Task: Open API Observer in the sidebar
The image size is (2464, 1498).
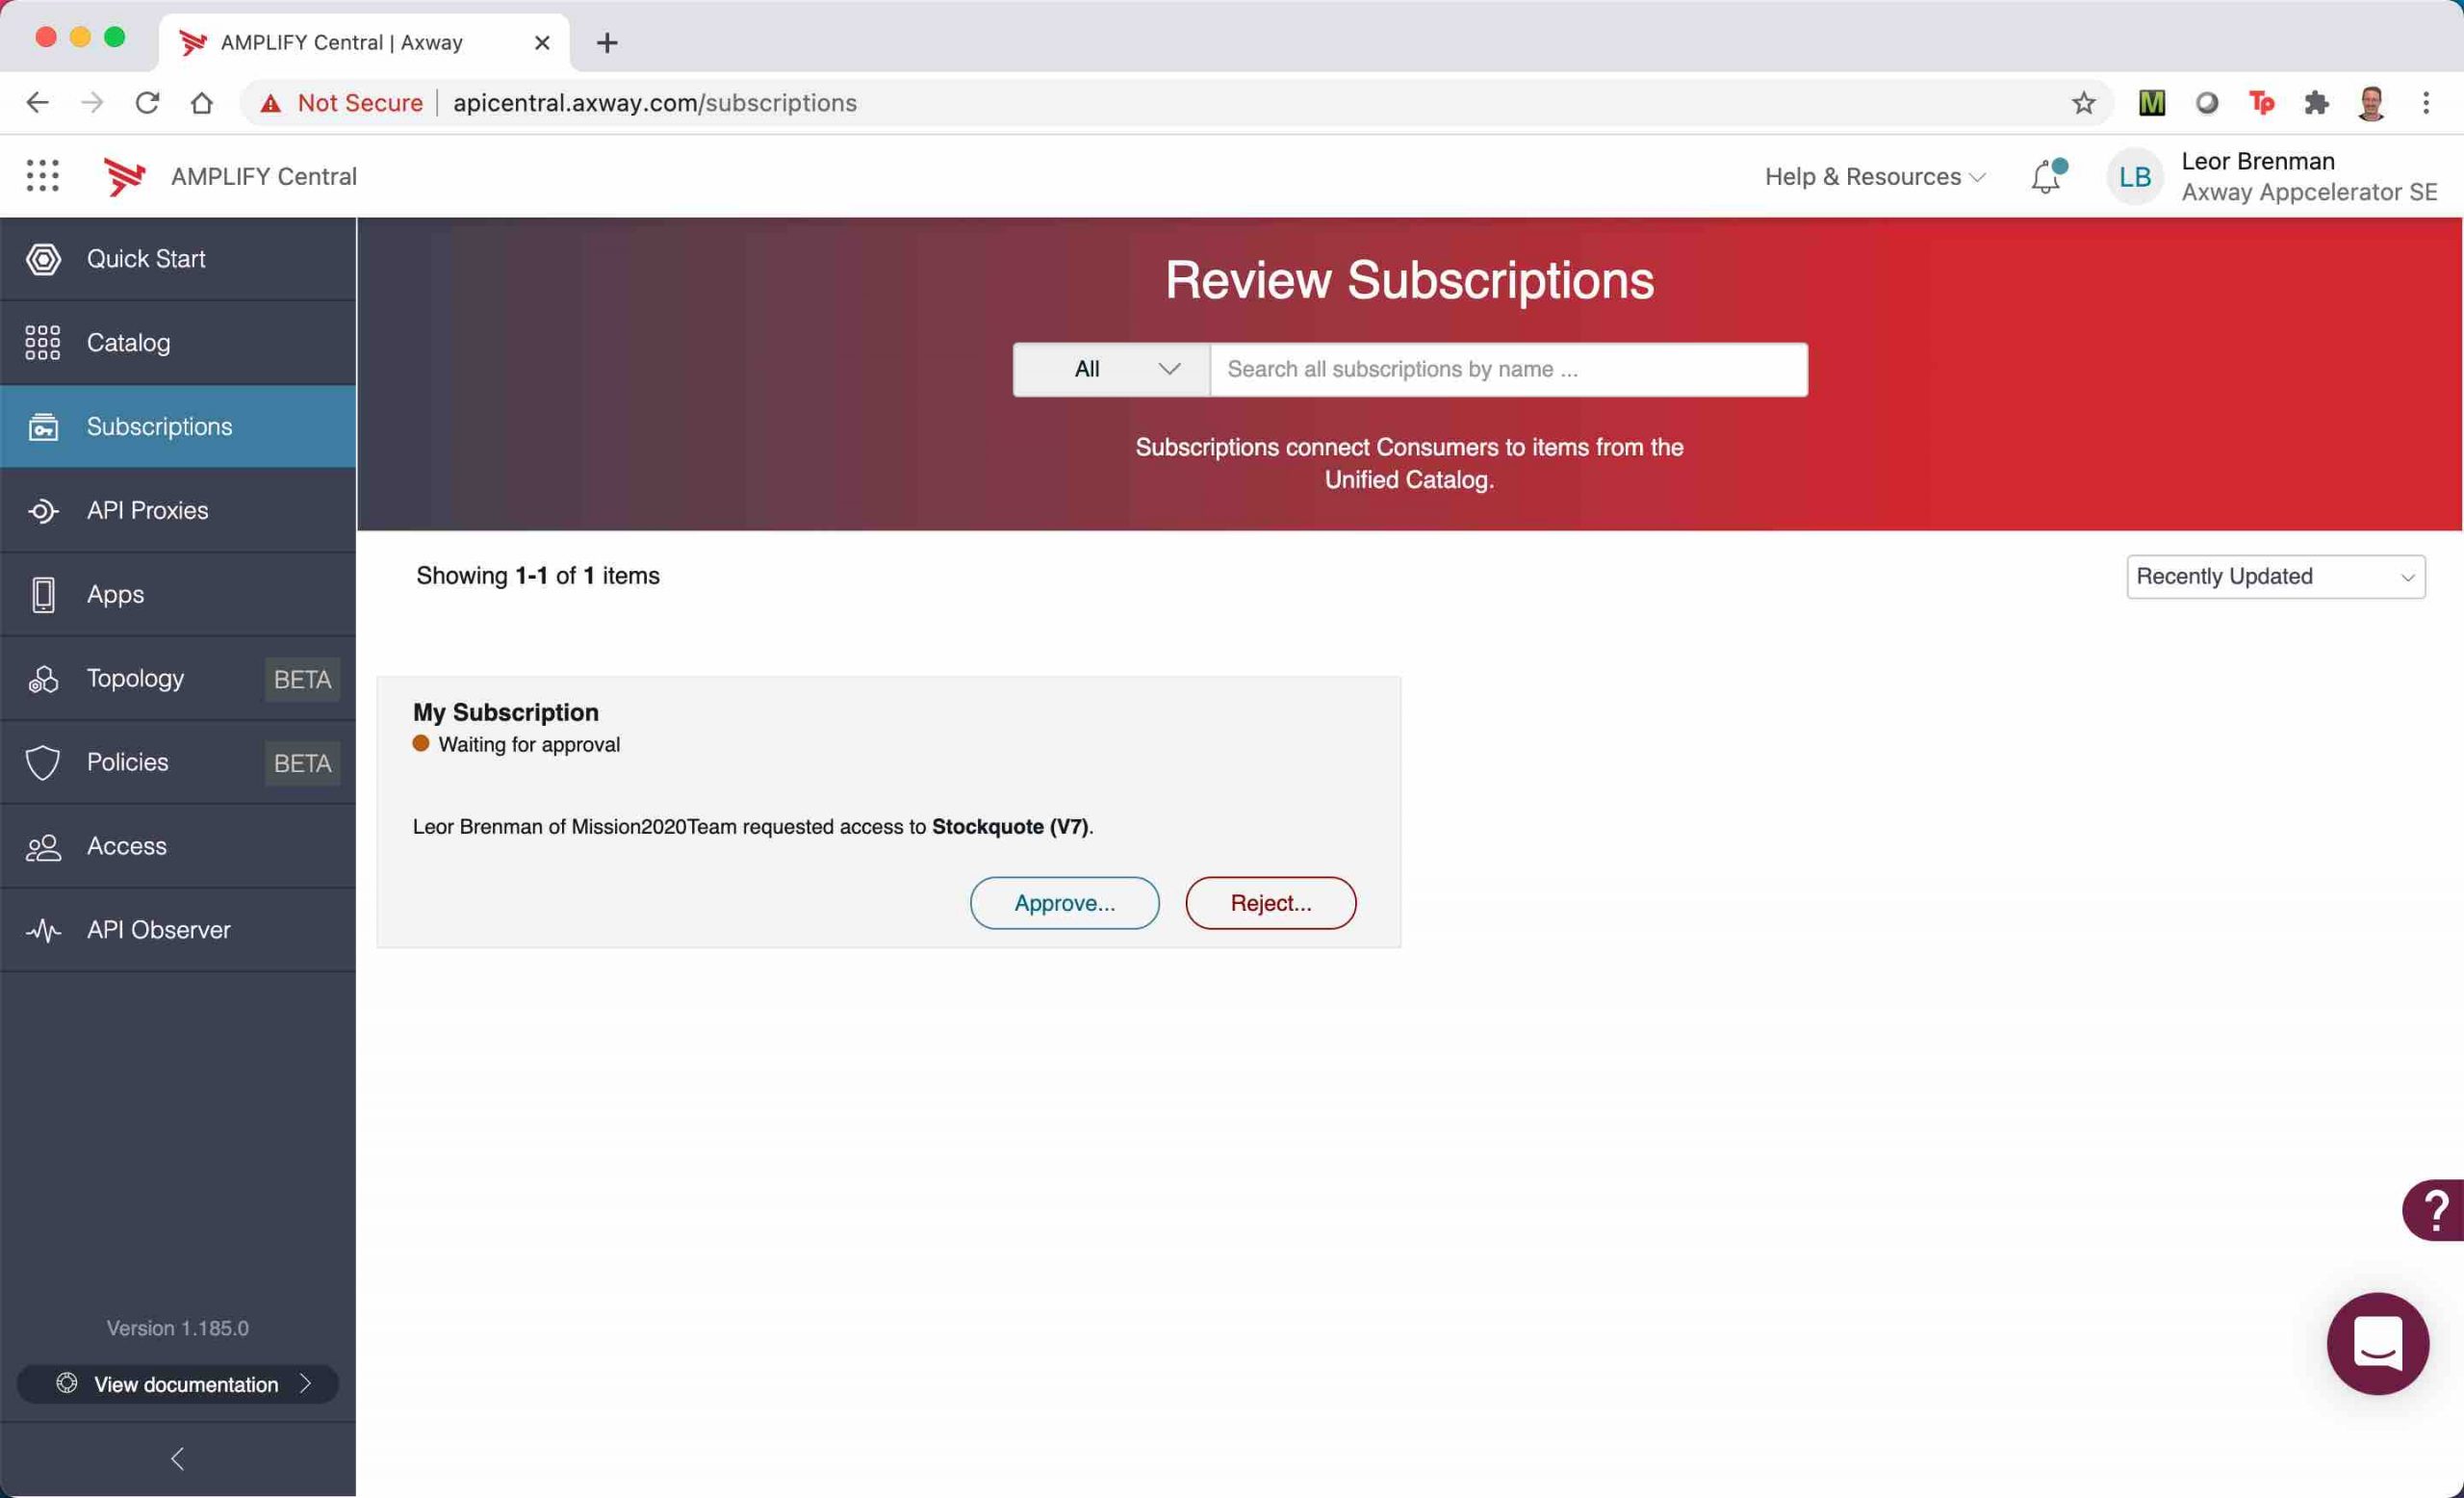Action: click(x=178, y=931)
